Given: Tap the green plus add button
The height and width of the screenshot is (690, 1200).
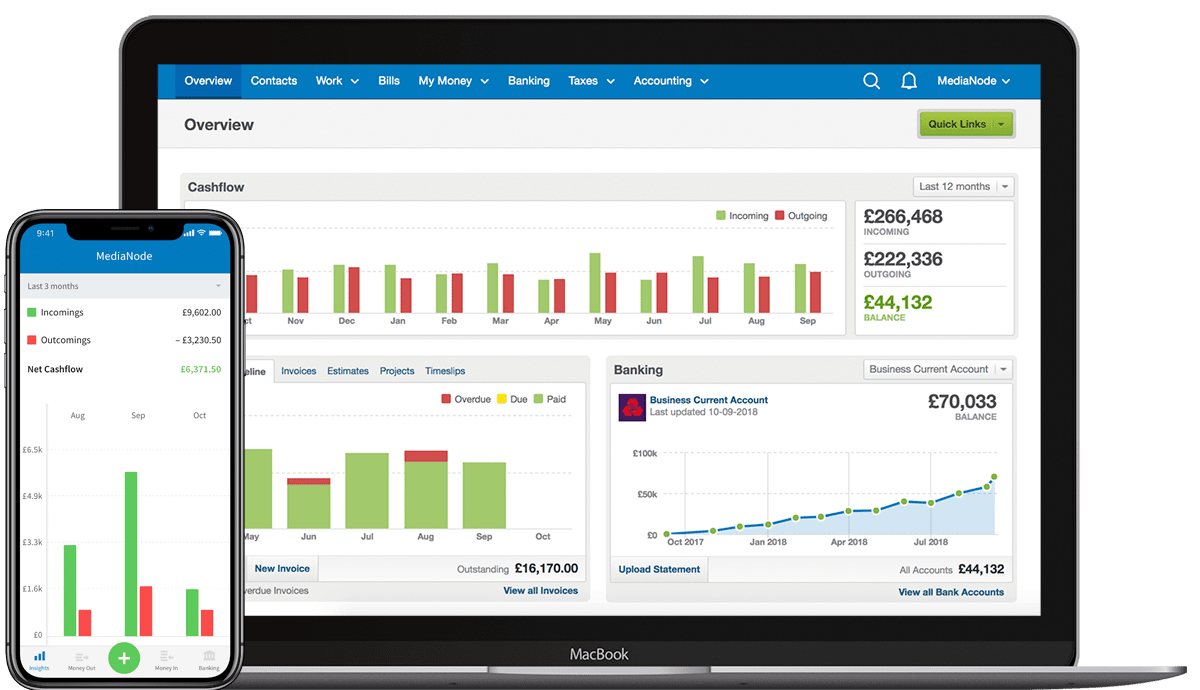Looking at the screenshot, I should coord(124,658).
